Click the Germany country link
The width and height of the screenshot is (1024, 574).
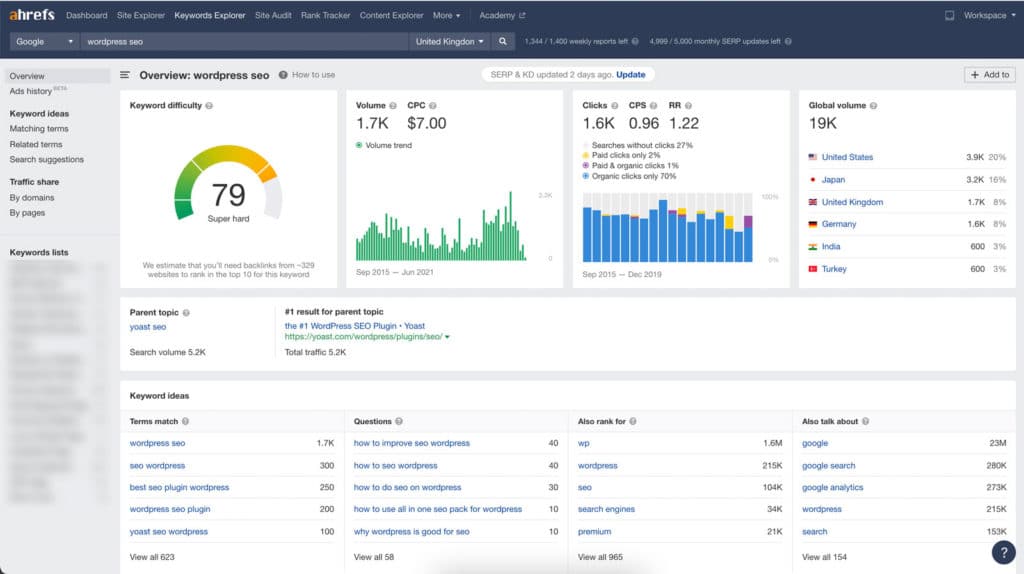(x=839, y=224)
